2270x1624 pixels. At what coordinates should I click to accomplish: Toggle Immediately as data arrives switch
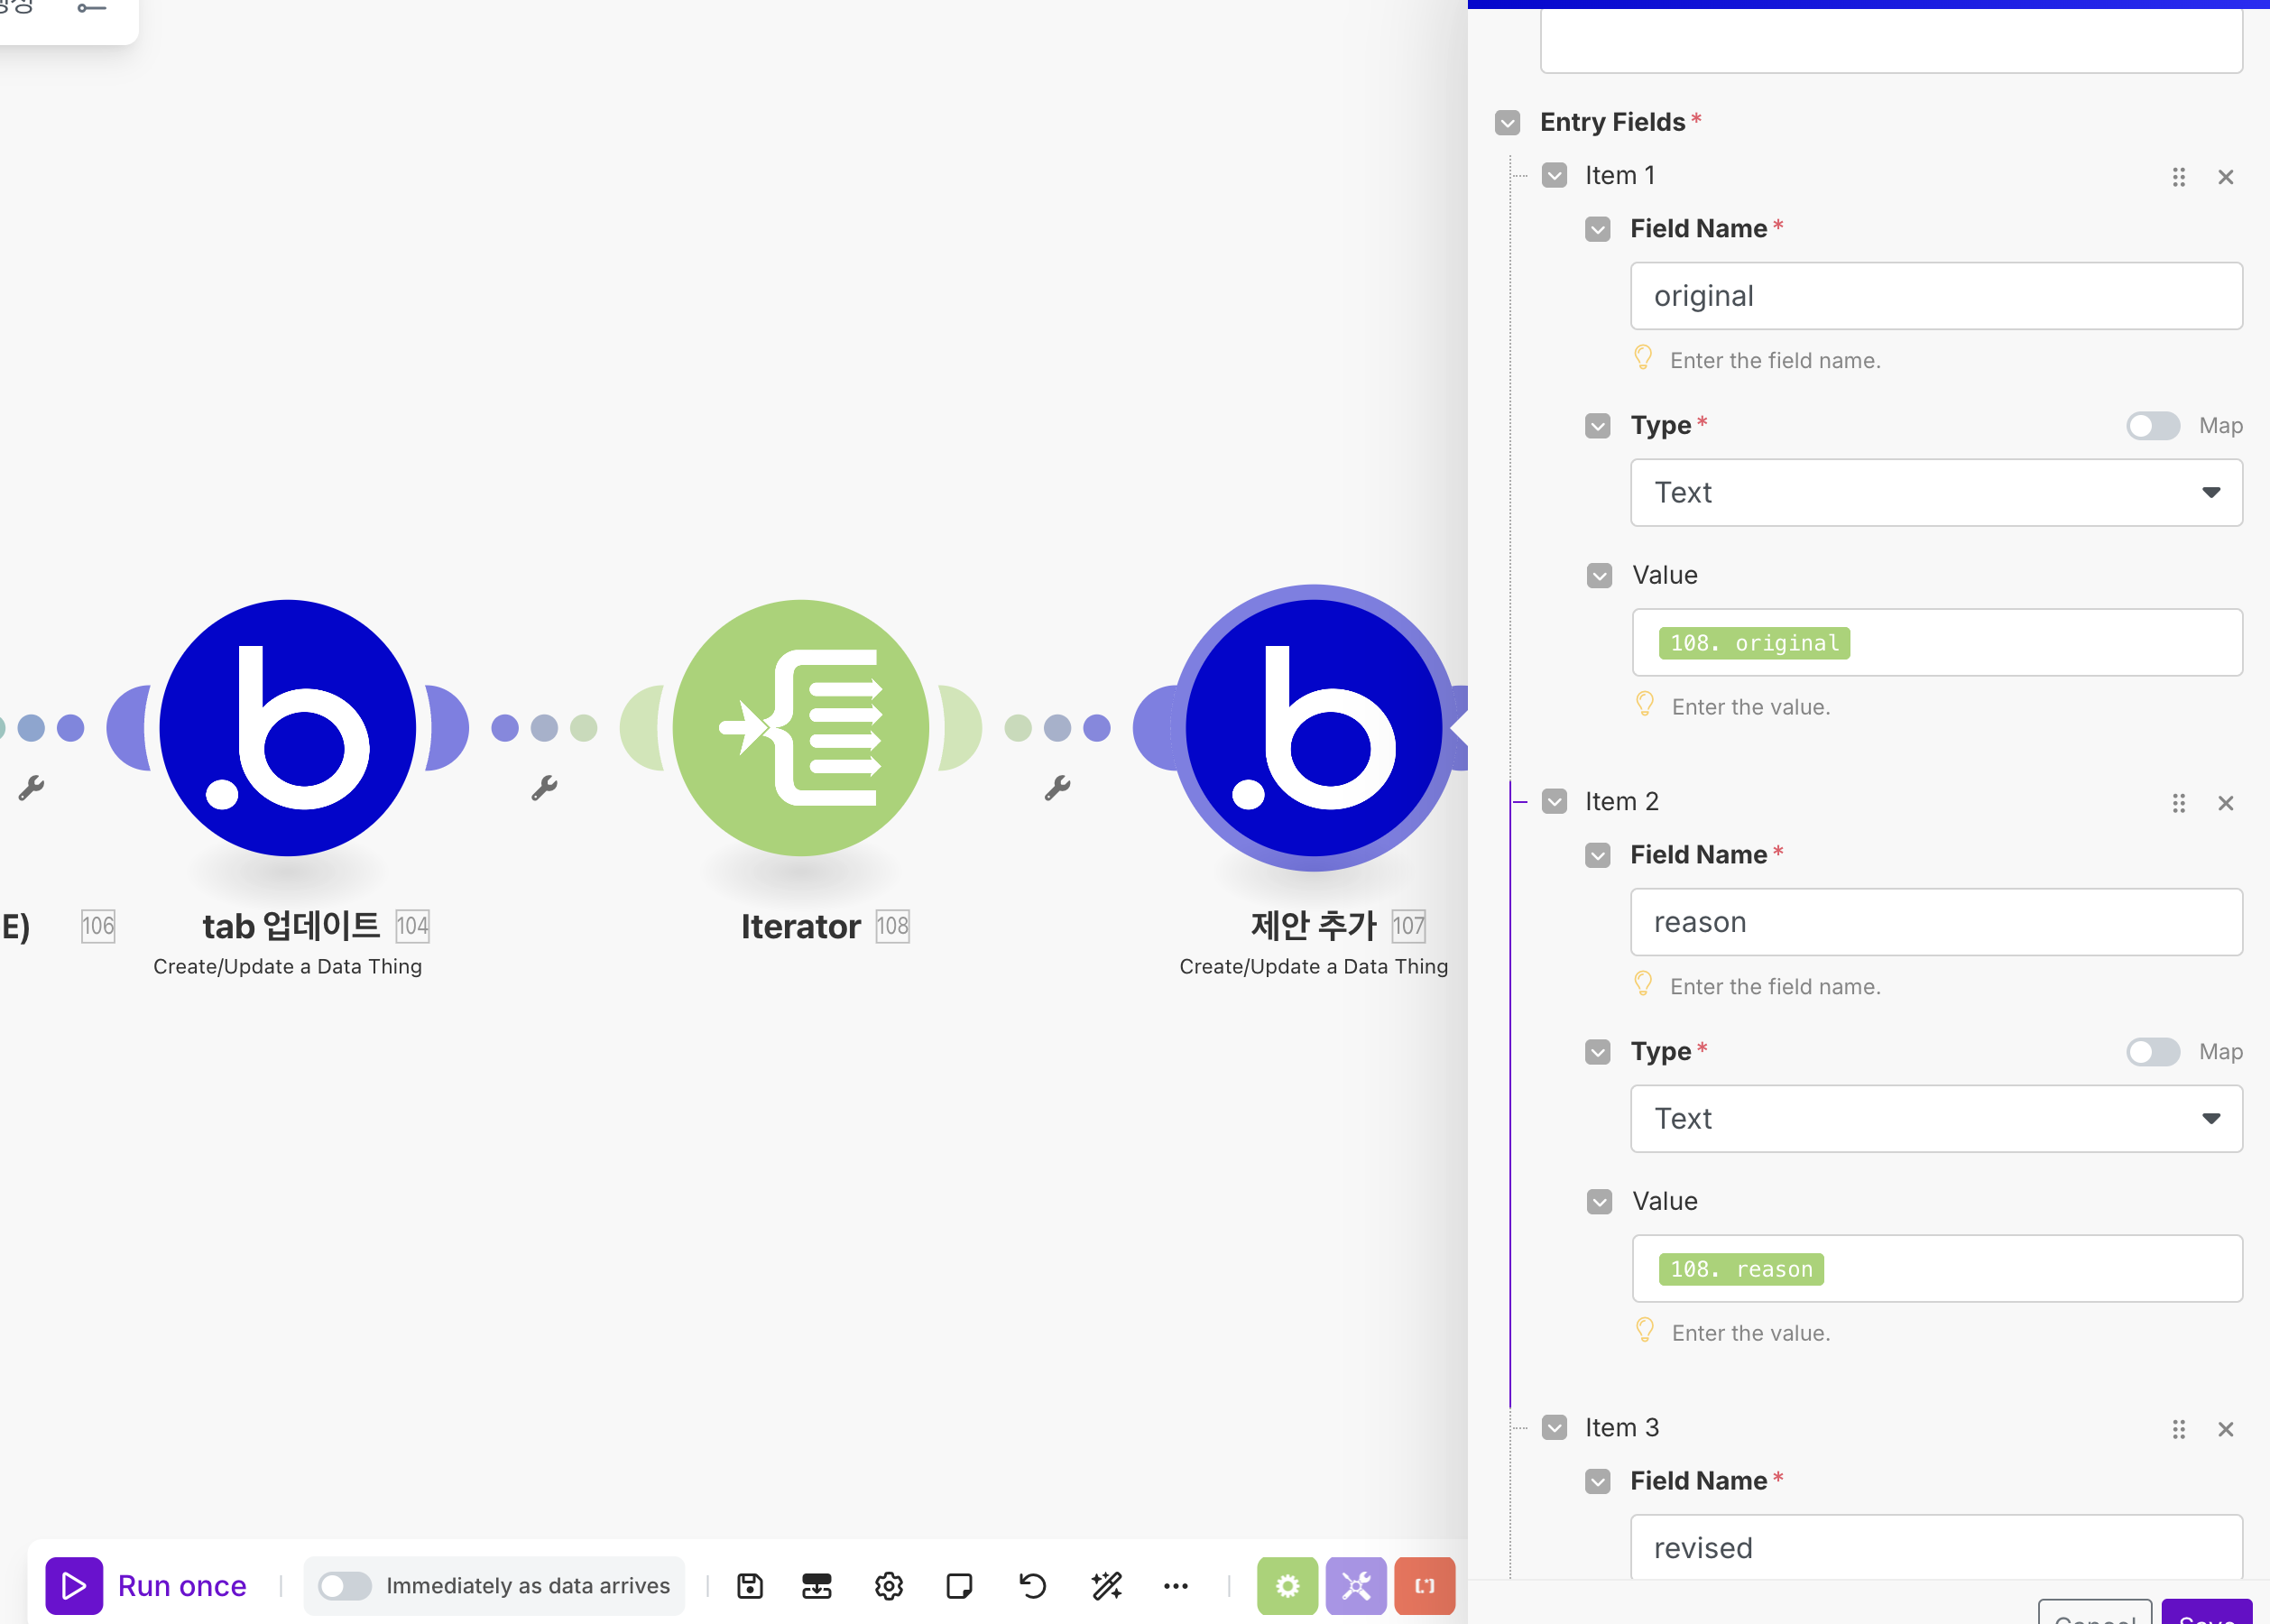pyautogui.click(x=344, y=1586)
